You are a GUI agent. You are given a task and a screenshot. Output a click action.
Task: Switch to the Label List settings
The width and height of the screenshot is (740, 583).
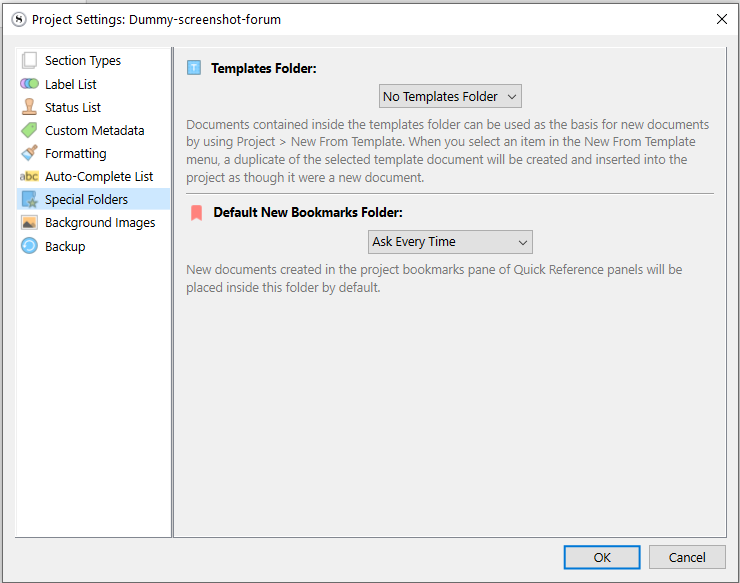tap(71, 84)
